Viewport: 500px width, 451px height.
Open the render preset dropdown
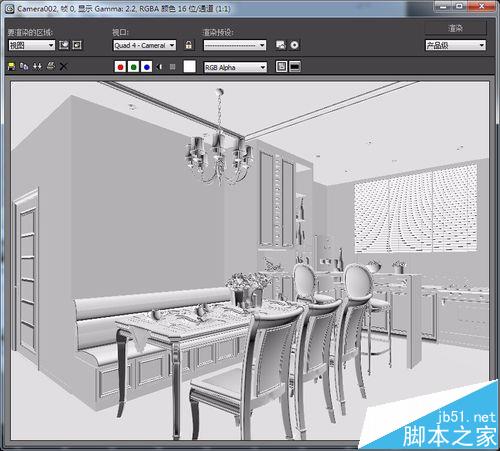point(235,45)
